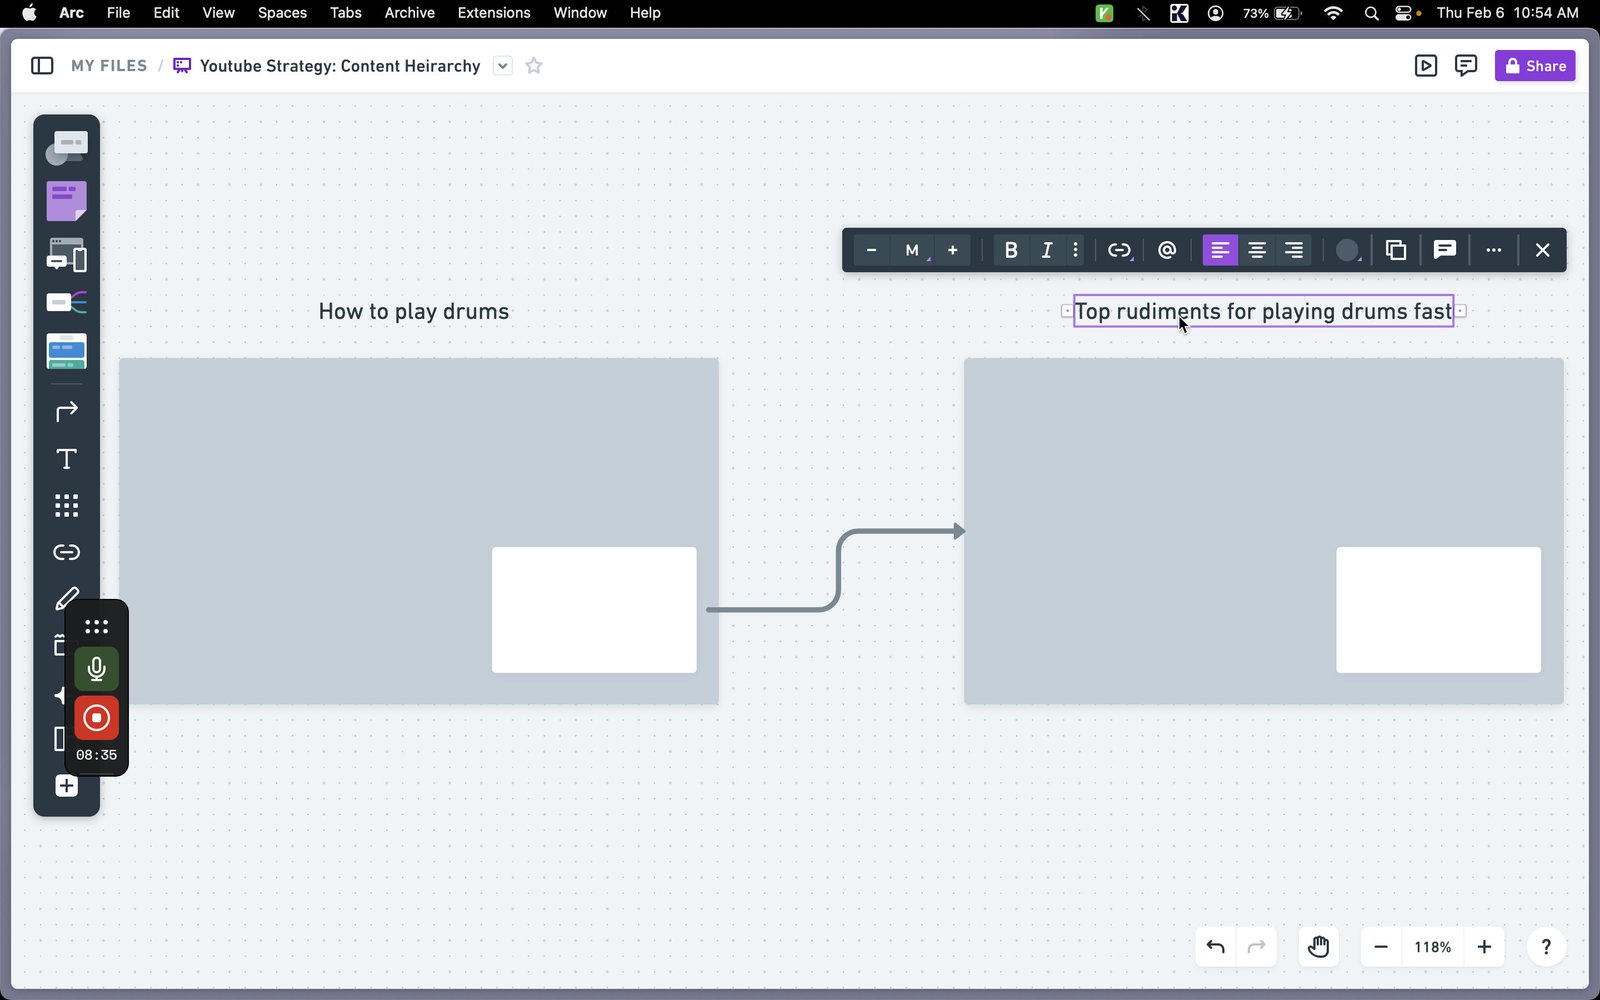Decrease text size with the minus button
The width and height of the screenshot is (1600, 1000).
(871, 250)
